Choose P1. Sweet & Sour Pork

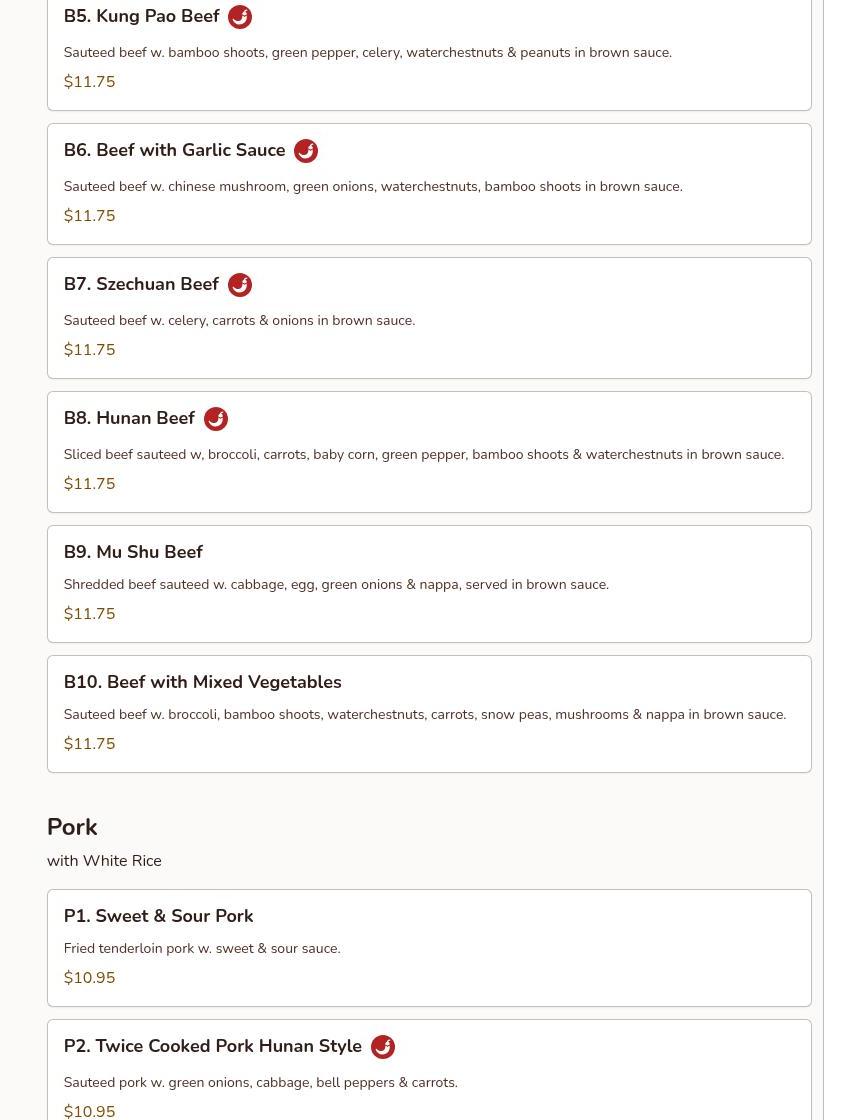(429, 948)
